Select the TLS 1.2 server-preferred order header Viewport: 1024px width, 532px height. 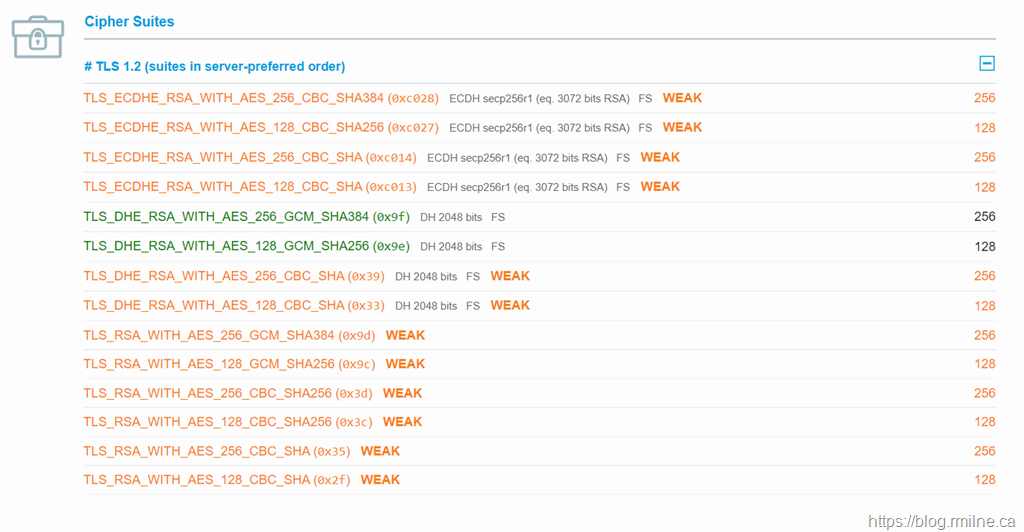click(214, 66)
